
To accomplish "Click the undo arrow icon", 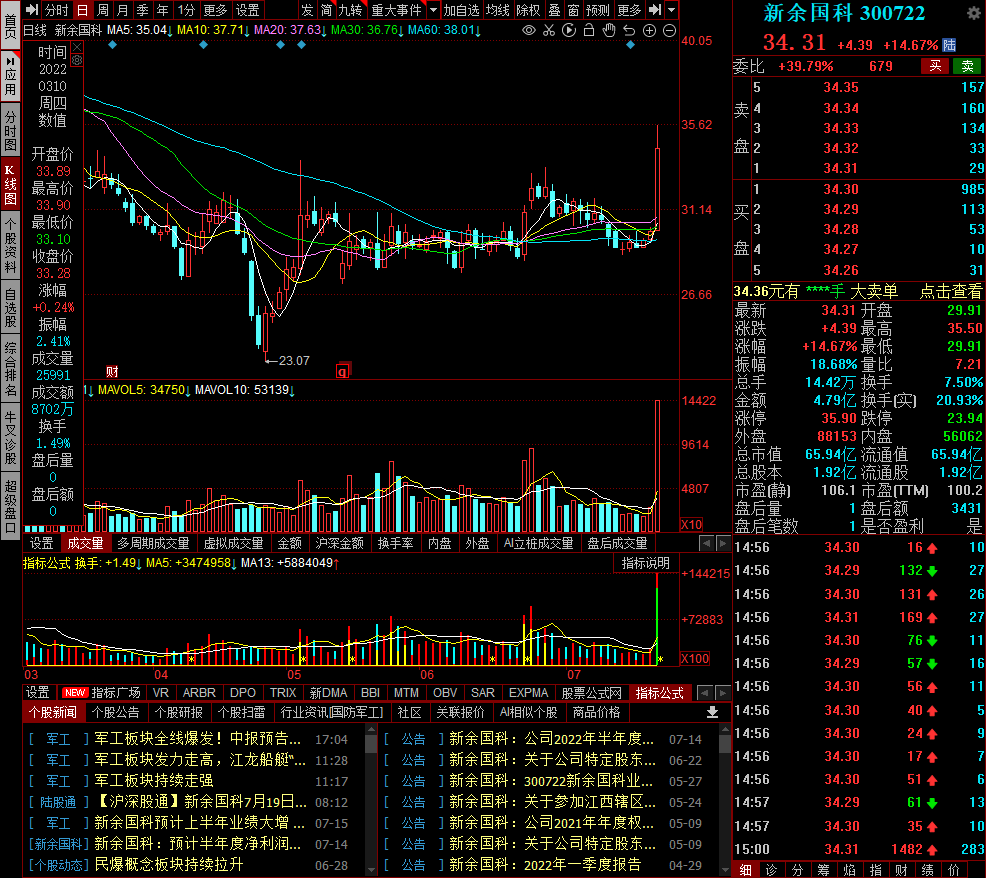I will pos(629,30).
